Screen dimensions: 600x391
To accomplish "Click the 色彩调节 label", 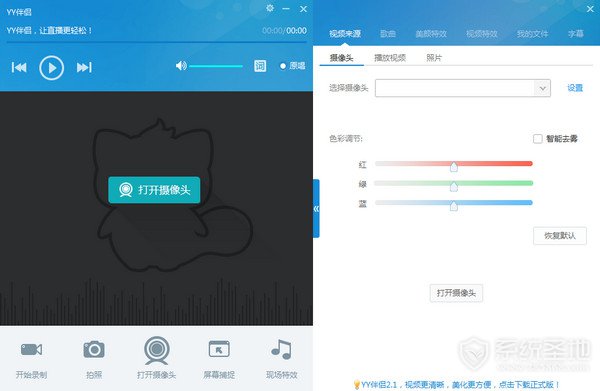I will (346, 138).
